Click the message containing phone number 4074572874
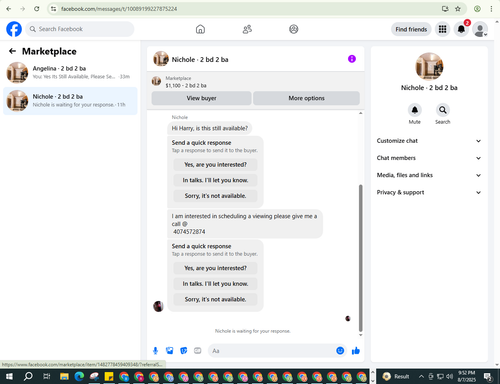This screenshot has width=500, height=384. point(245,224)
